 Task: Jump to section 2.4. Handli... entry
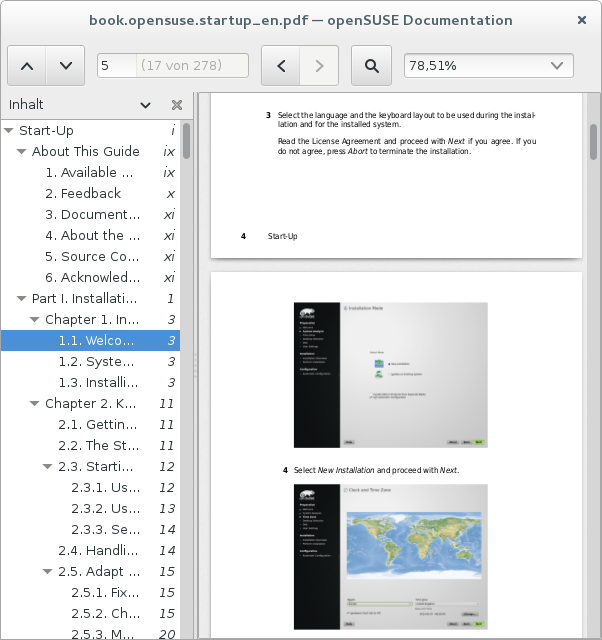(98, 551)
